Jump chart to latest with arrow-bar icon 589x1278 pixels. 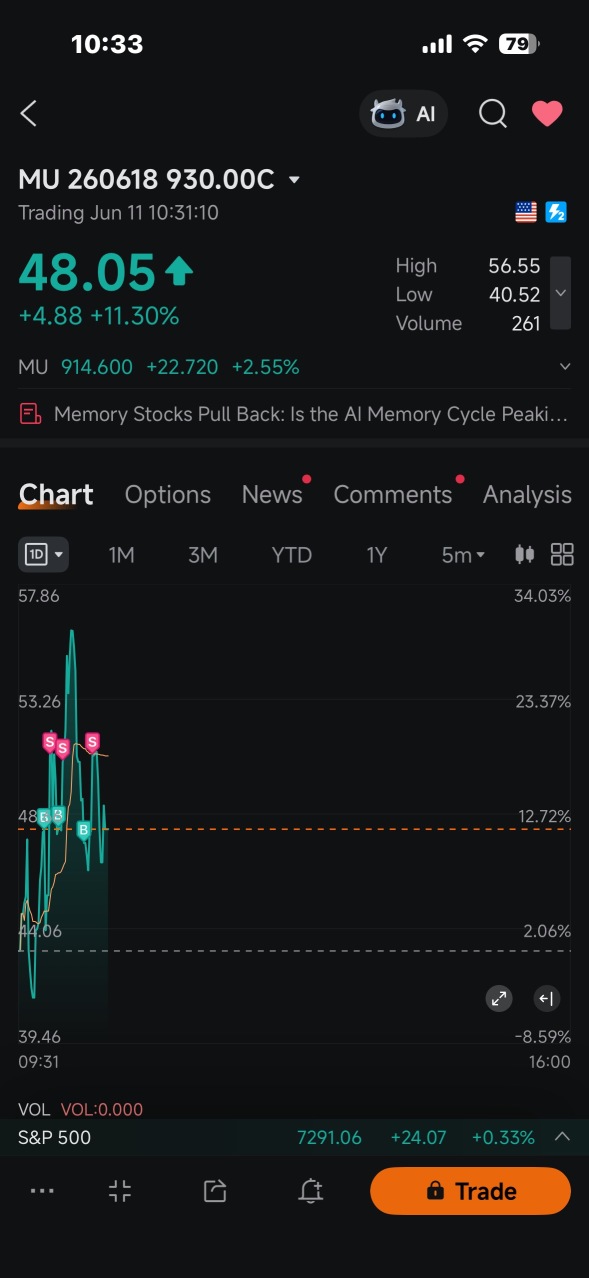(x=546, y=998)
